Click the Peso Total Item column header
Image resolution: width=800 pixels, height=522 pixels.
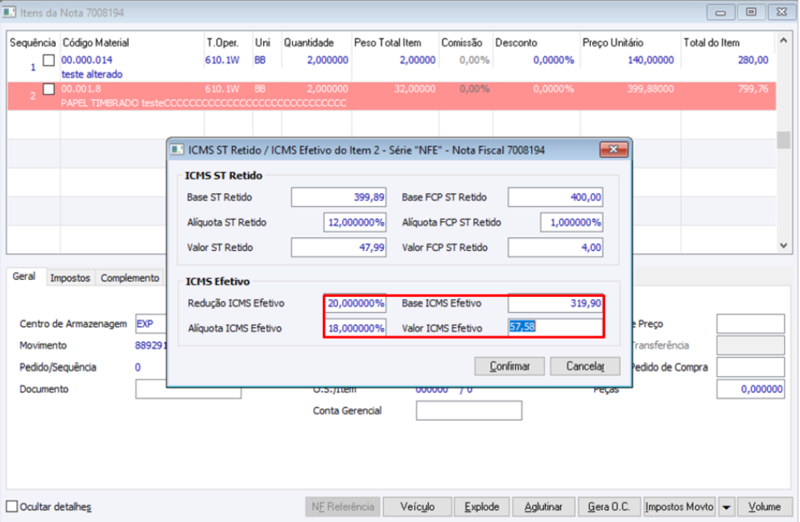click(388, 43)
